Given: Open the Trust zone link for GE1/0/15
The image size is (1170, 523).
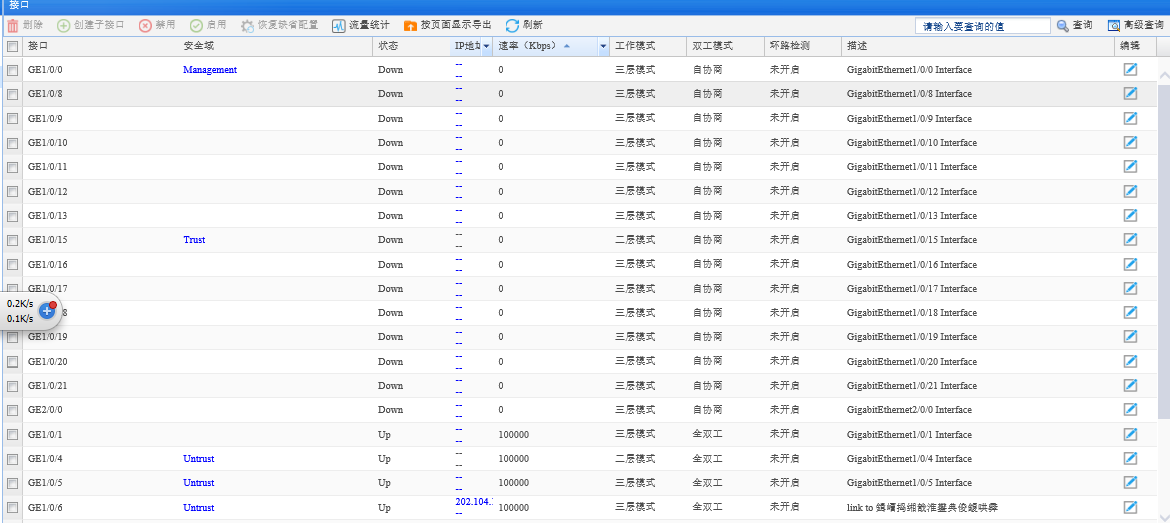Looking at the screenshot, I should [x=194, y=240].
